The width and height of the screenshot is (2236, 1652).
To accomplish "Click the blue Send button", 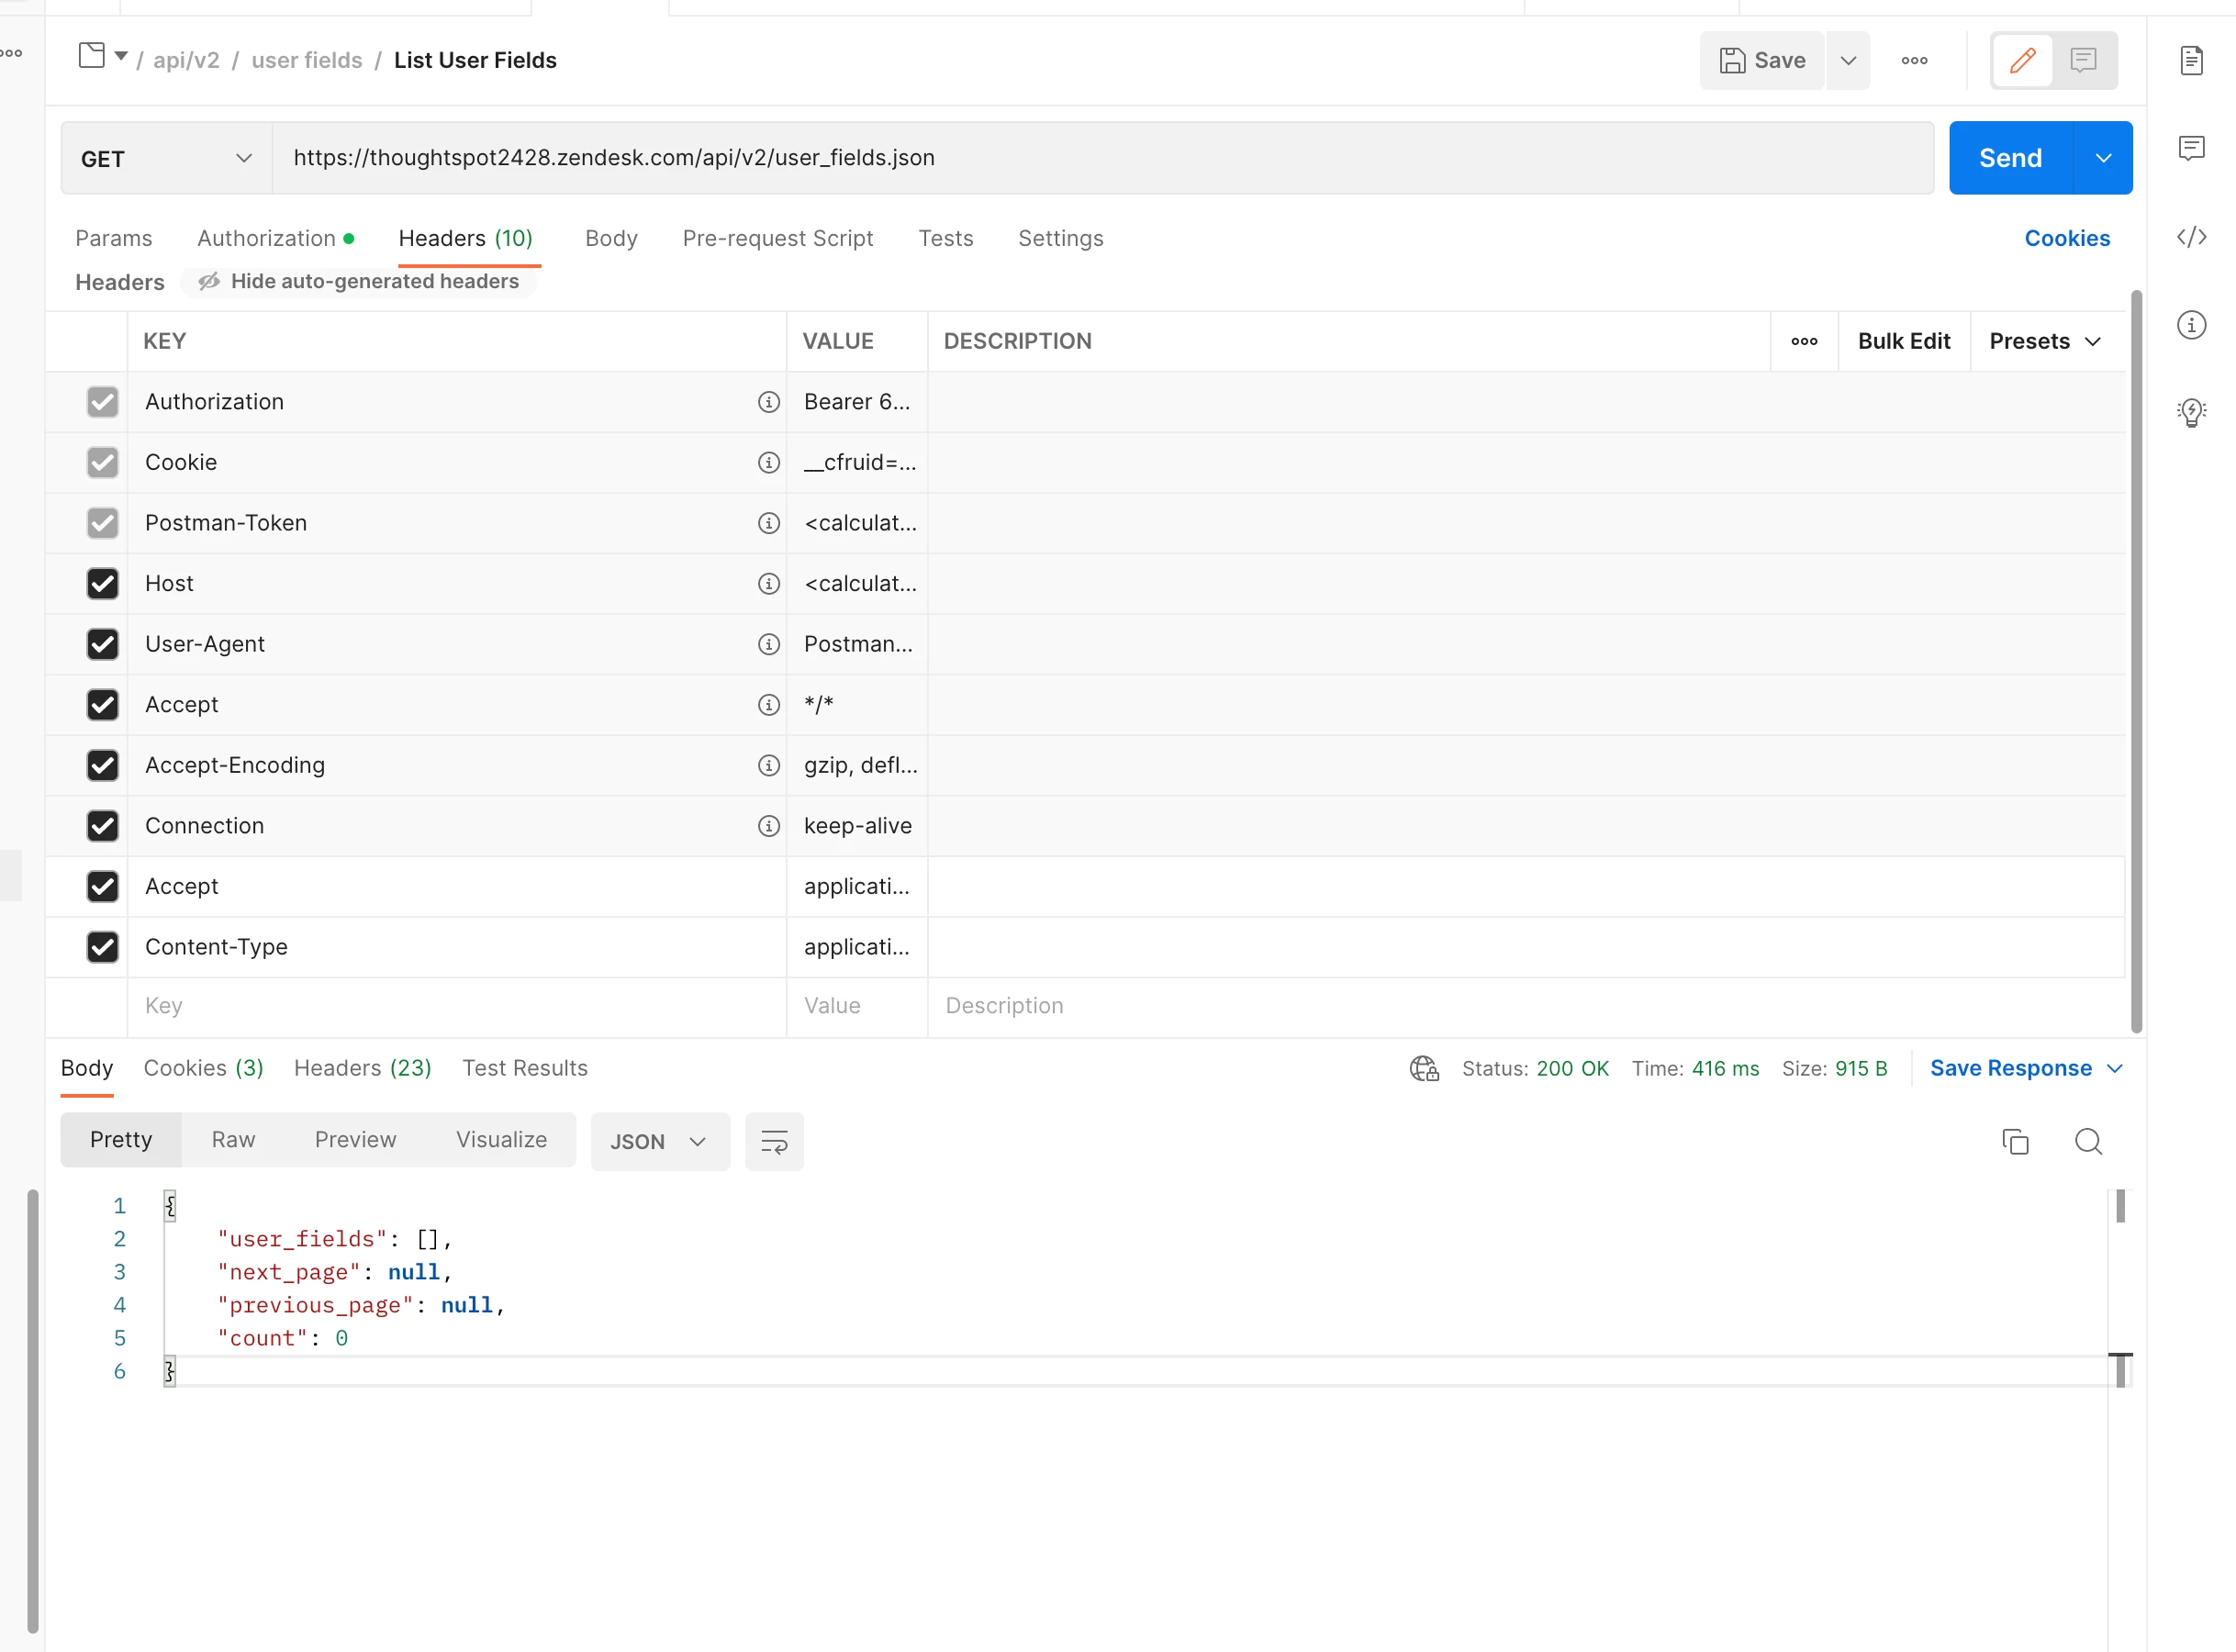I will pos(2010,158).
